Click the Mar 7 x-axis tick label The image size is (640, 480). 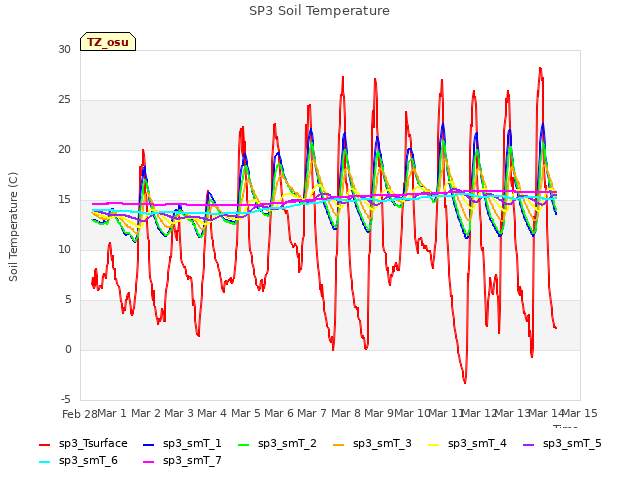coord(312,413)
